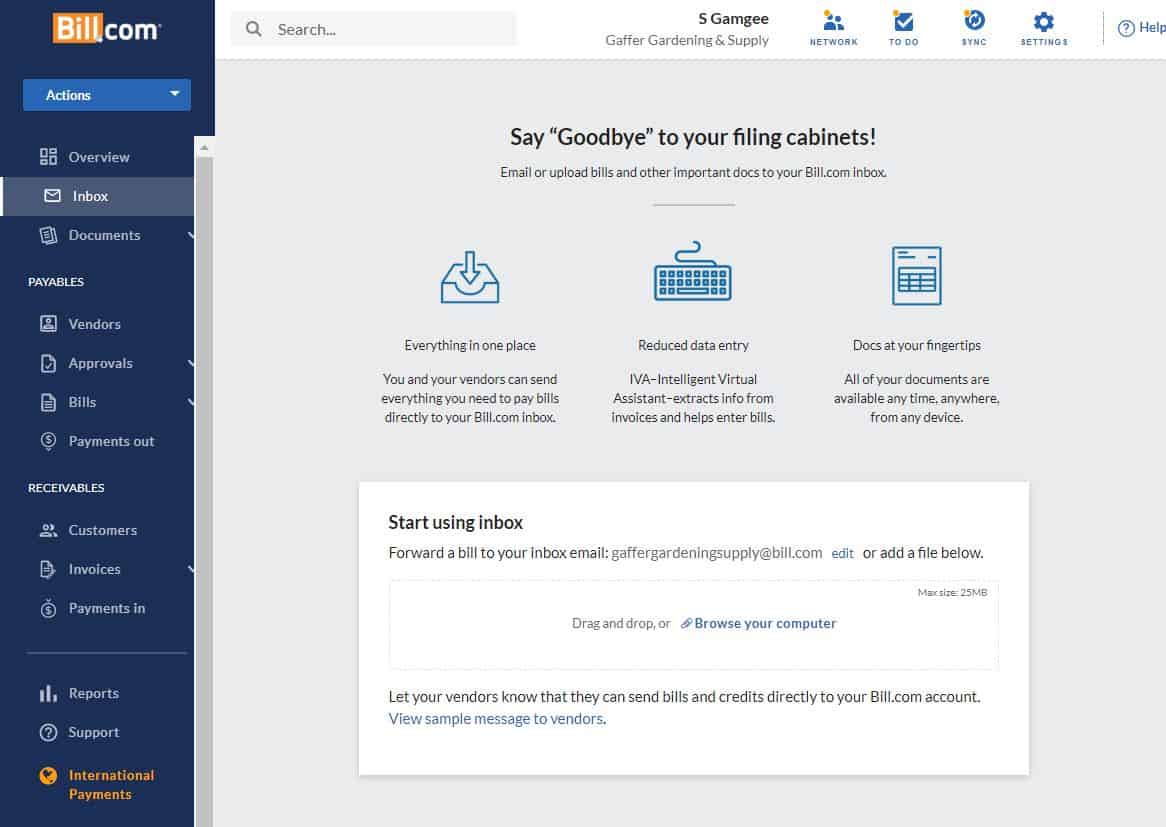Viewport: 1166px width, 827px height.
Task: Open International Payments in the sidebar
Action: pos(112,785)
